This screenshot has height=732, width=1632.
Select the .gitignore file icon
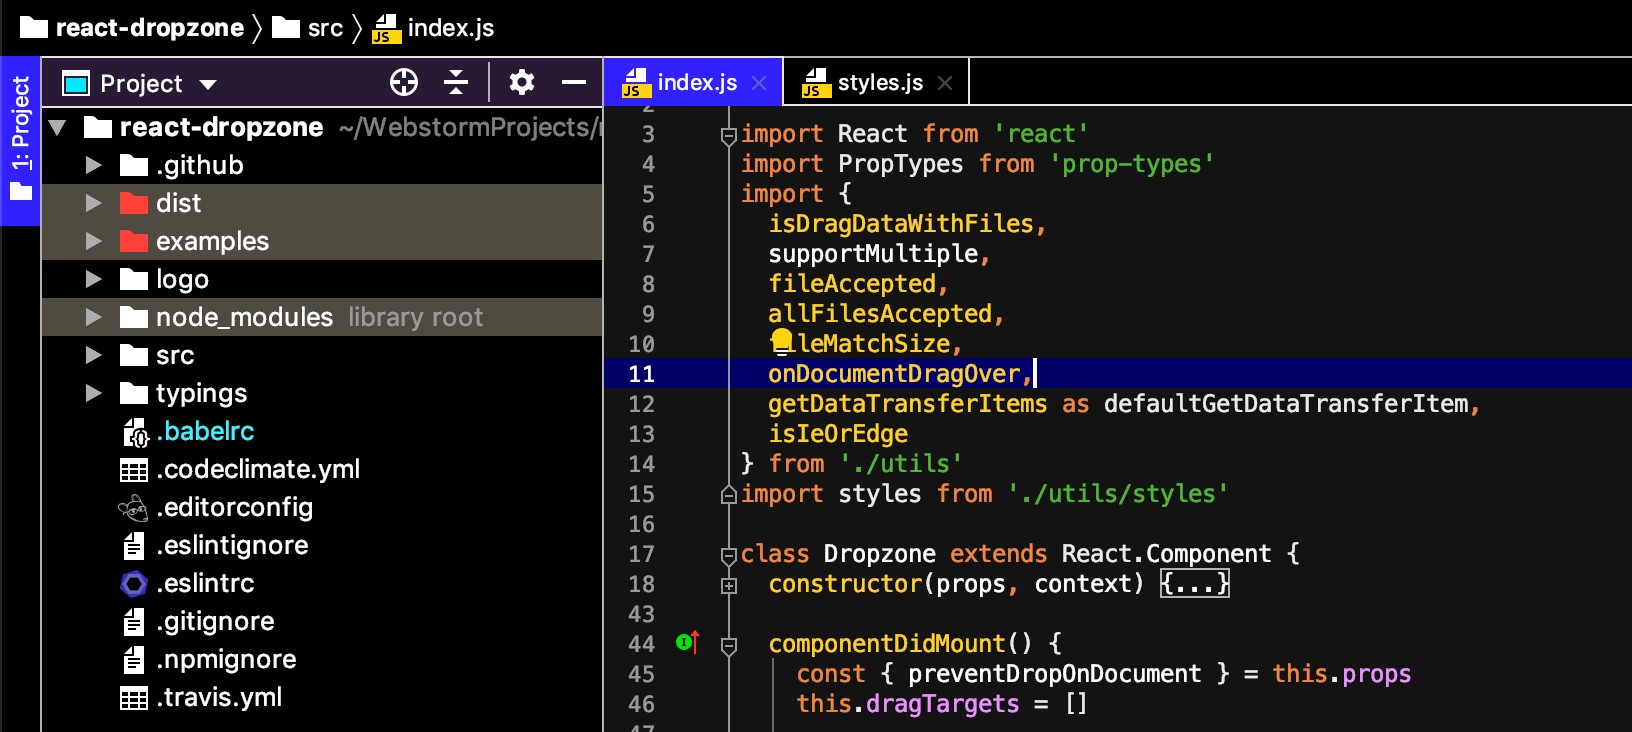(134, 622)
